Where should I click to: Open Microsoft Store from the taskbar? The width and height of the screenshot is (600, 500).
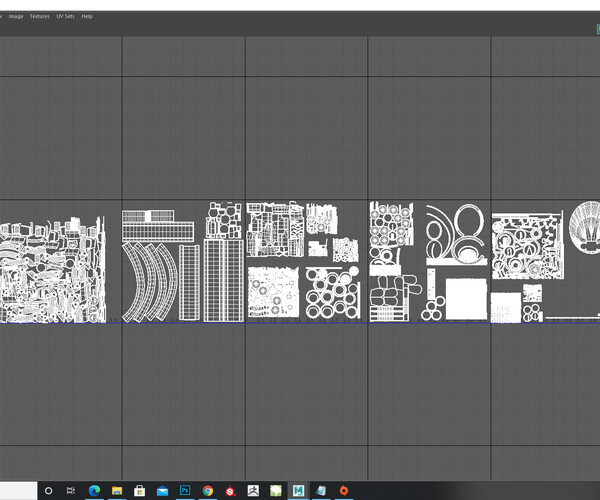point(140,491)
